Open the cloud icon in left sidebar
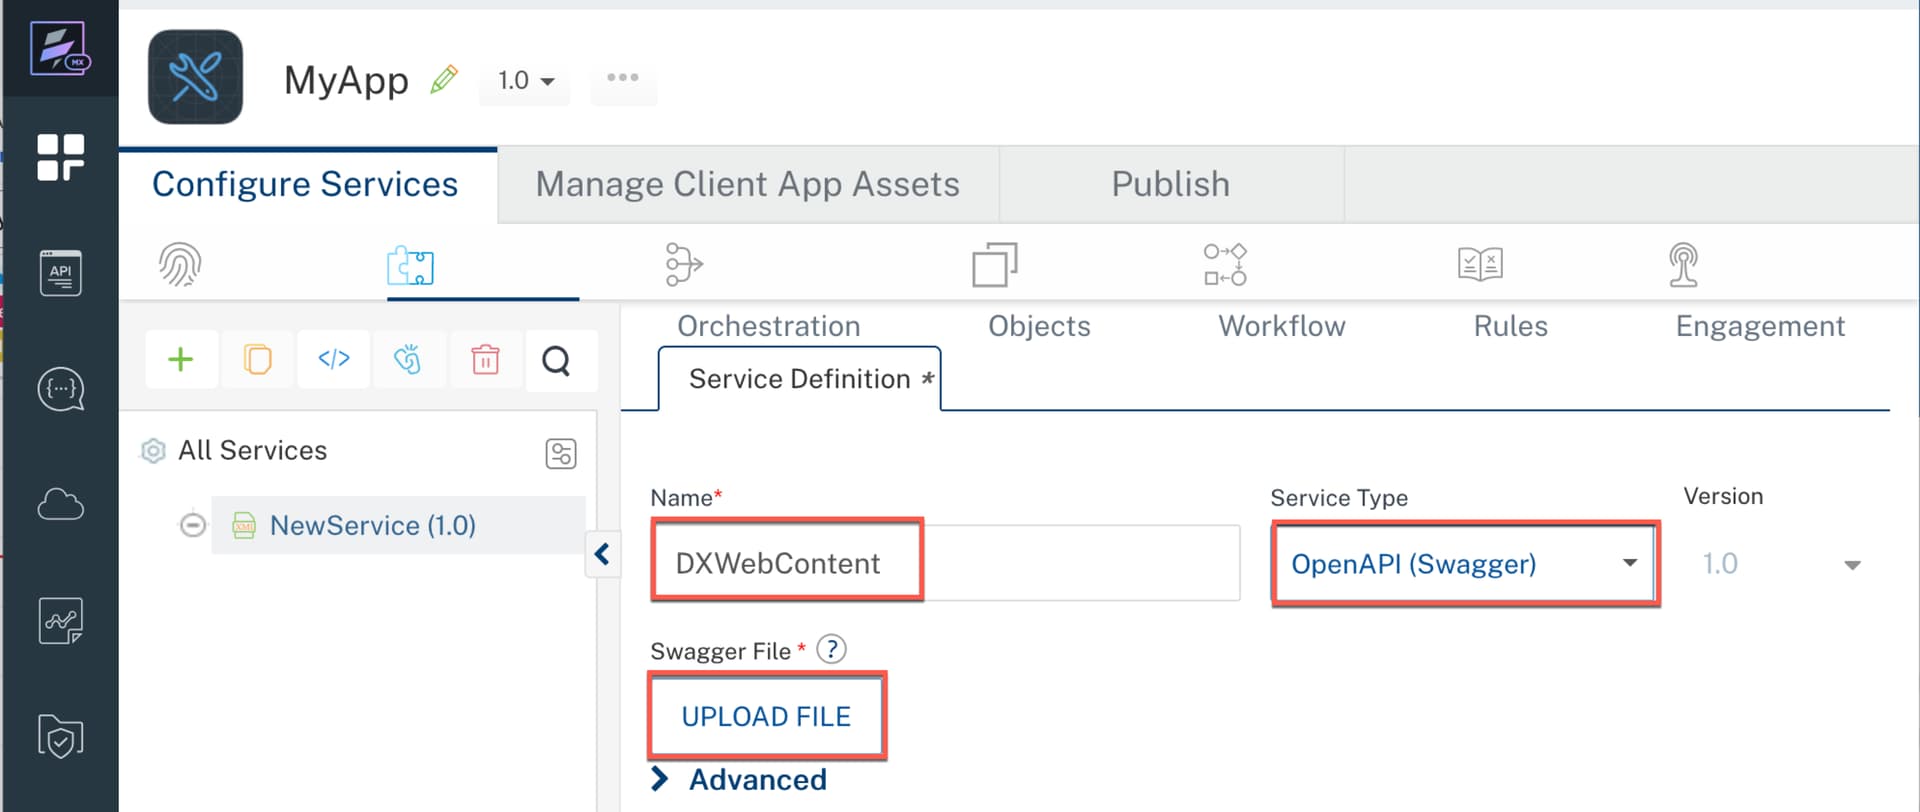 60,505
